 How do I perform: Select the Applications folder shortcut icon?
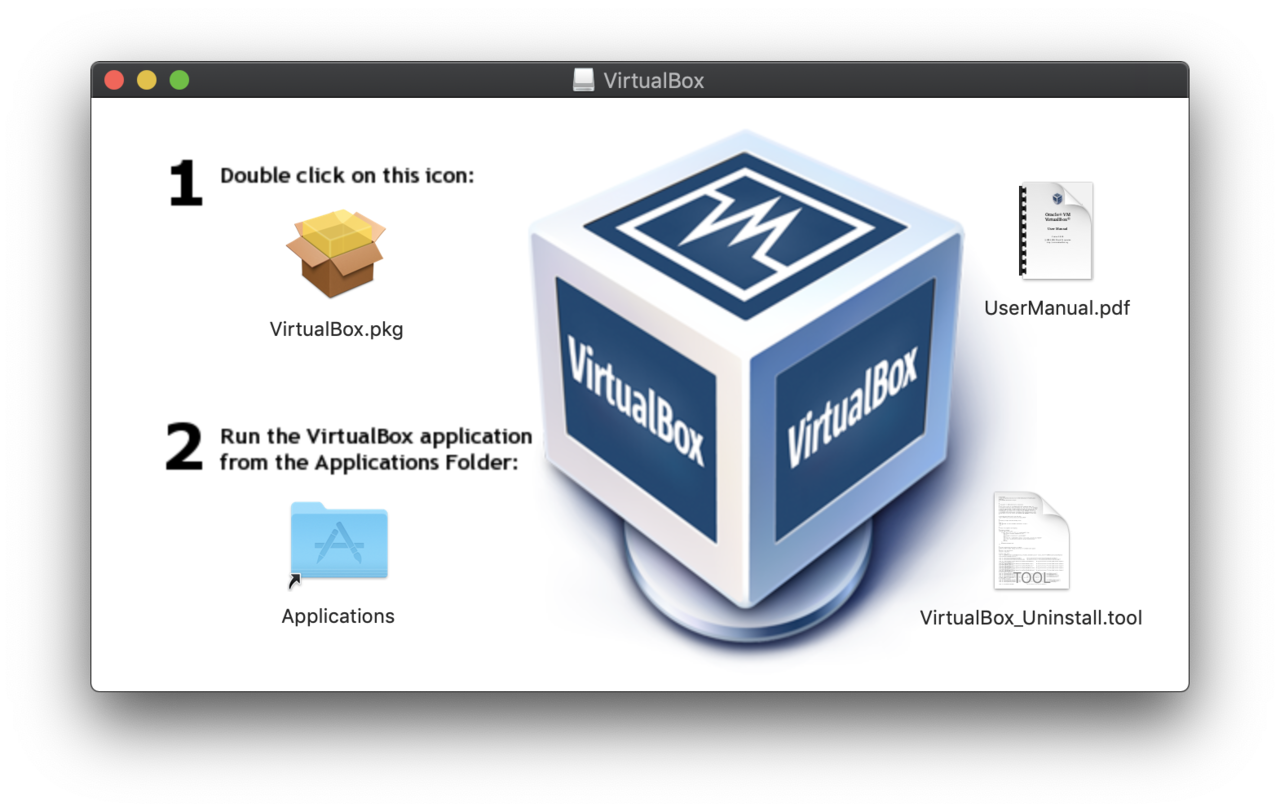338,541
